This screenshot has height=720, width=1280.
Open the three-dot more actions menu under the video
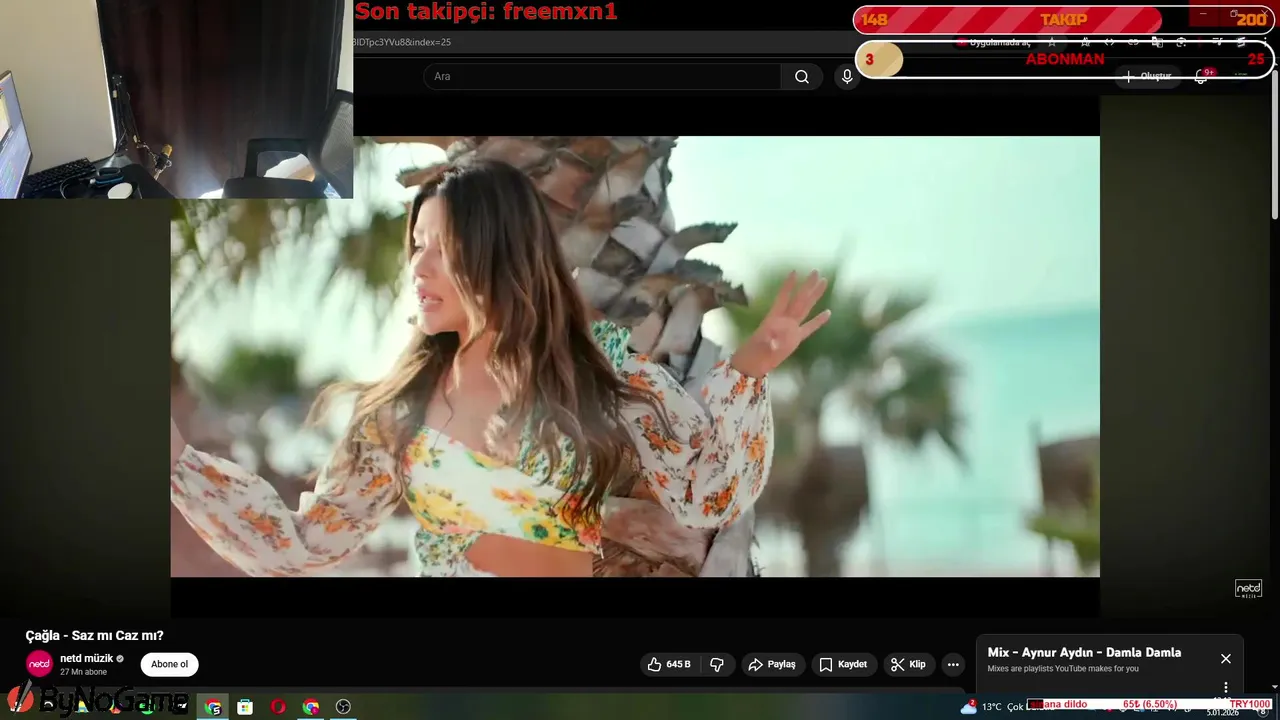(x=953, y=664)
